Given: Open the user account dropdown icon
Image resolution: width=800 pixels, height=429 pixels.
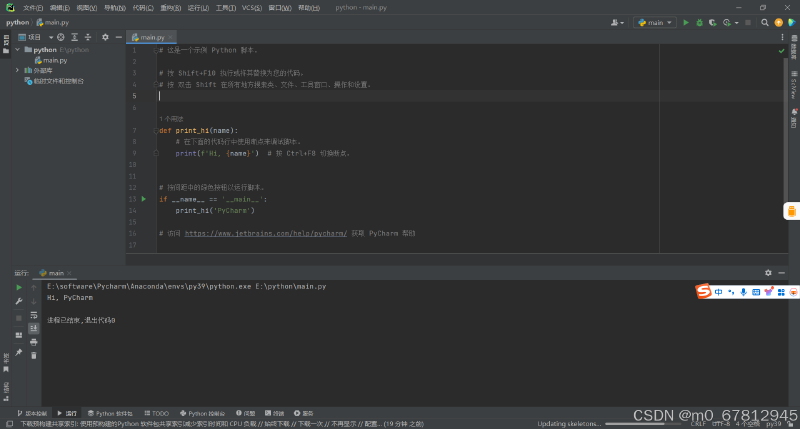Looking at the screenshot, I should click(617, 22).
